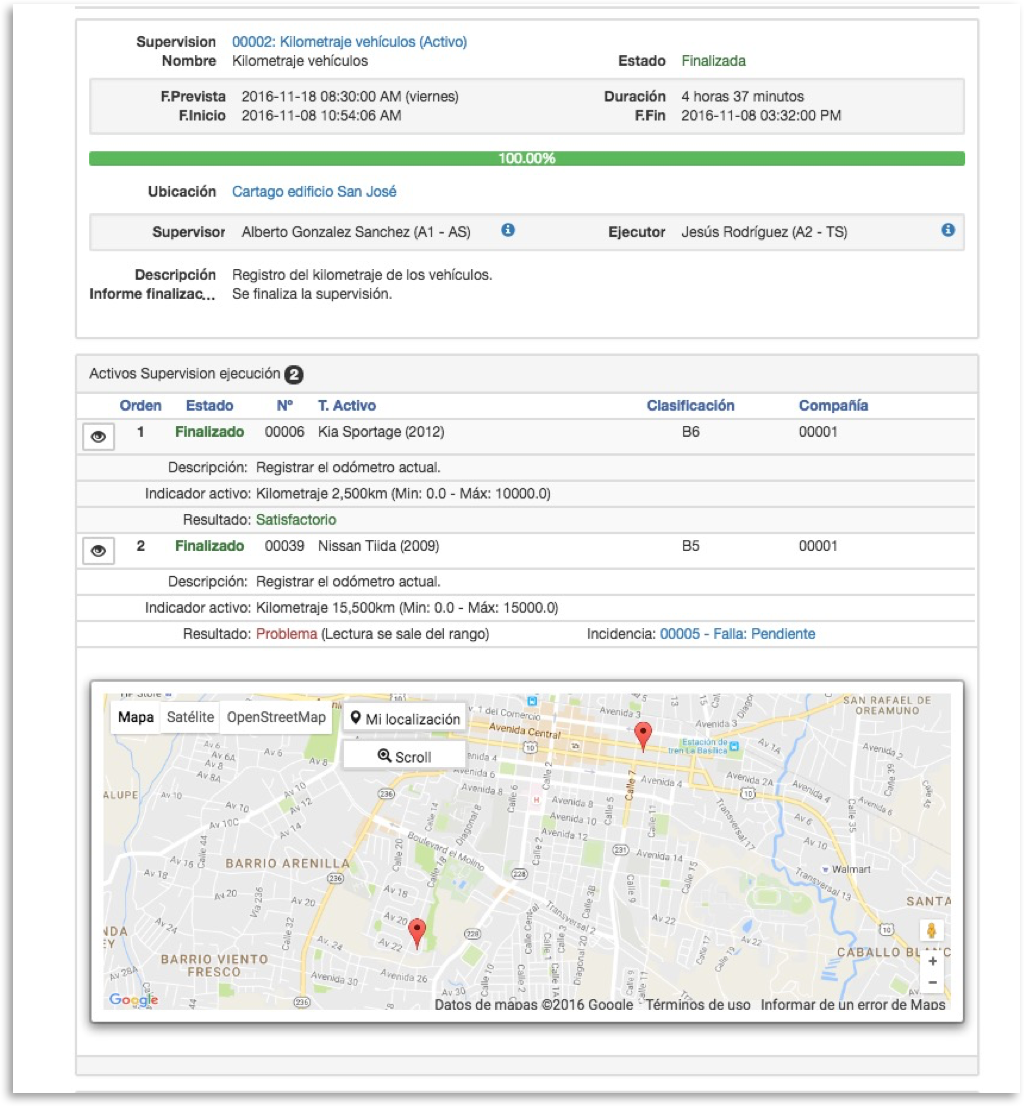Screen dimensions: 1024x1106
Task: Open executor Jesús Rodríguez info icon
Action: [947, 231]
